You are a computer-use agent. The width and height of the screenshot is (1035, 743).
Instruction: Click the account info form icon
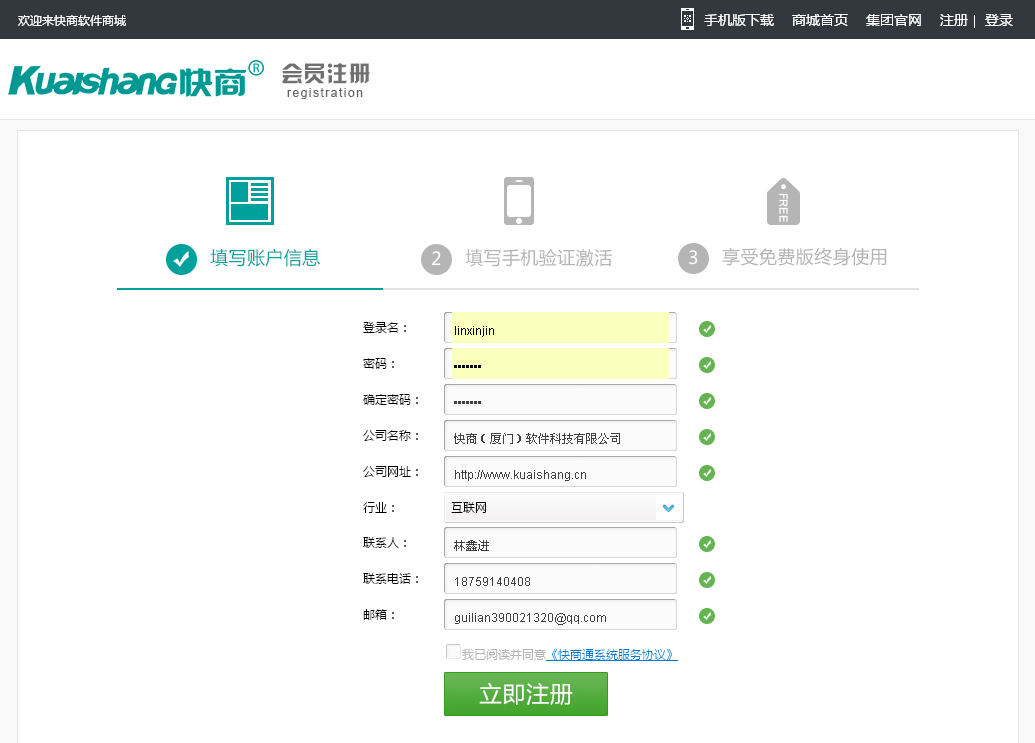coord(249,201)
